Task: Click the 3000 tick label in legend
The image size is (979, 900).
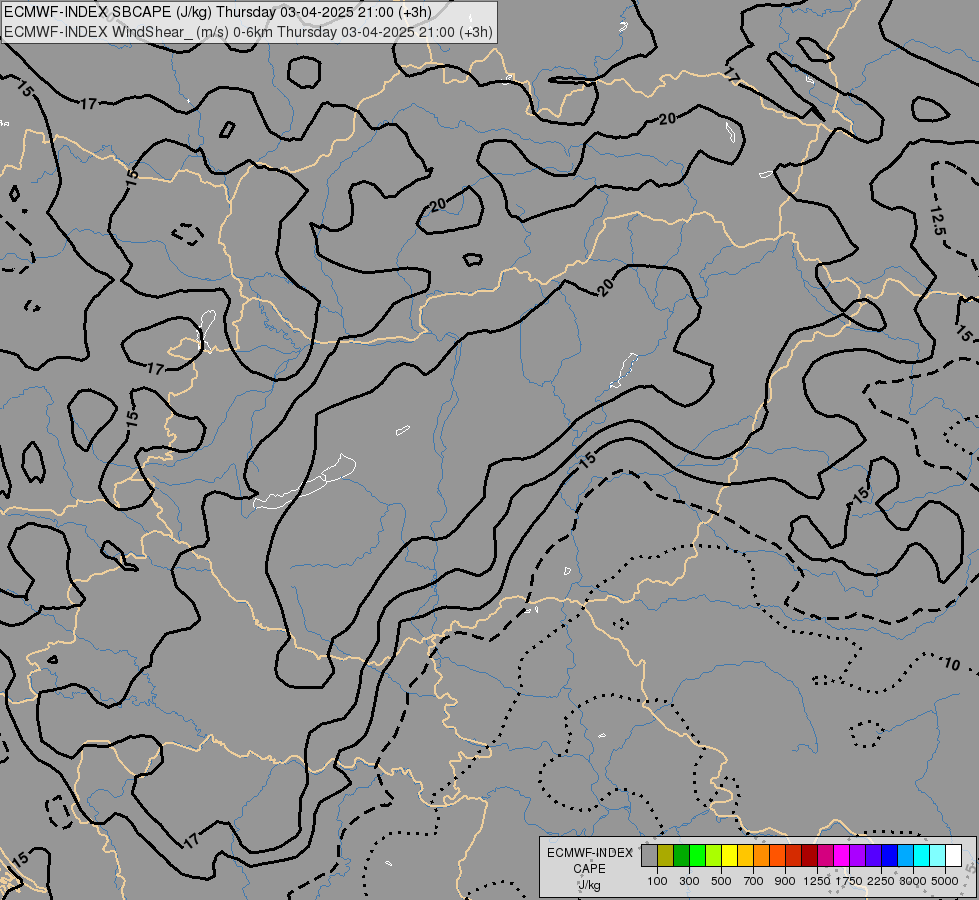Action: pos(913,881)
